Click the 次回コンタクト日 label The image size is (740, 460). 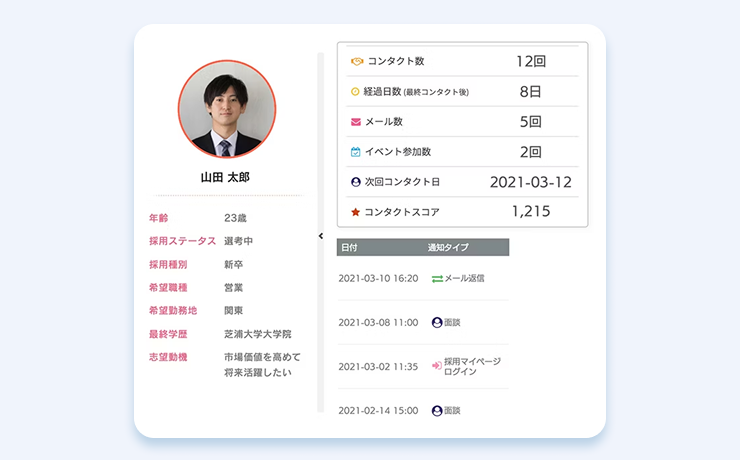click(x=402, y=182)
